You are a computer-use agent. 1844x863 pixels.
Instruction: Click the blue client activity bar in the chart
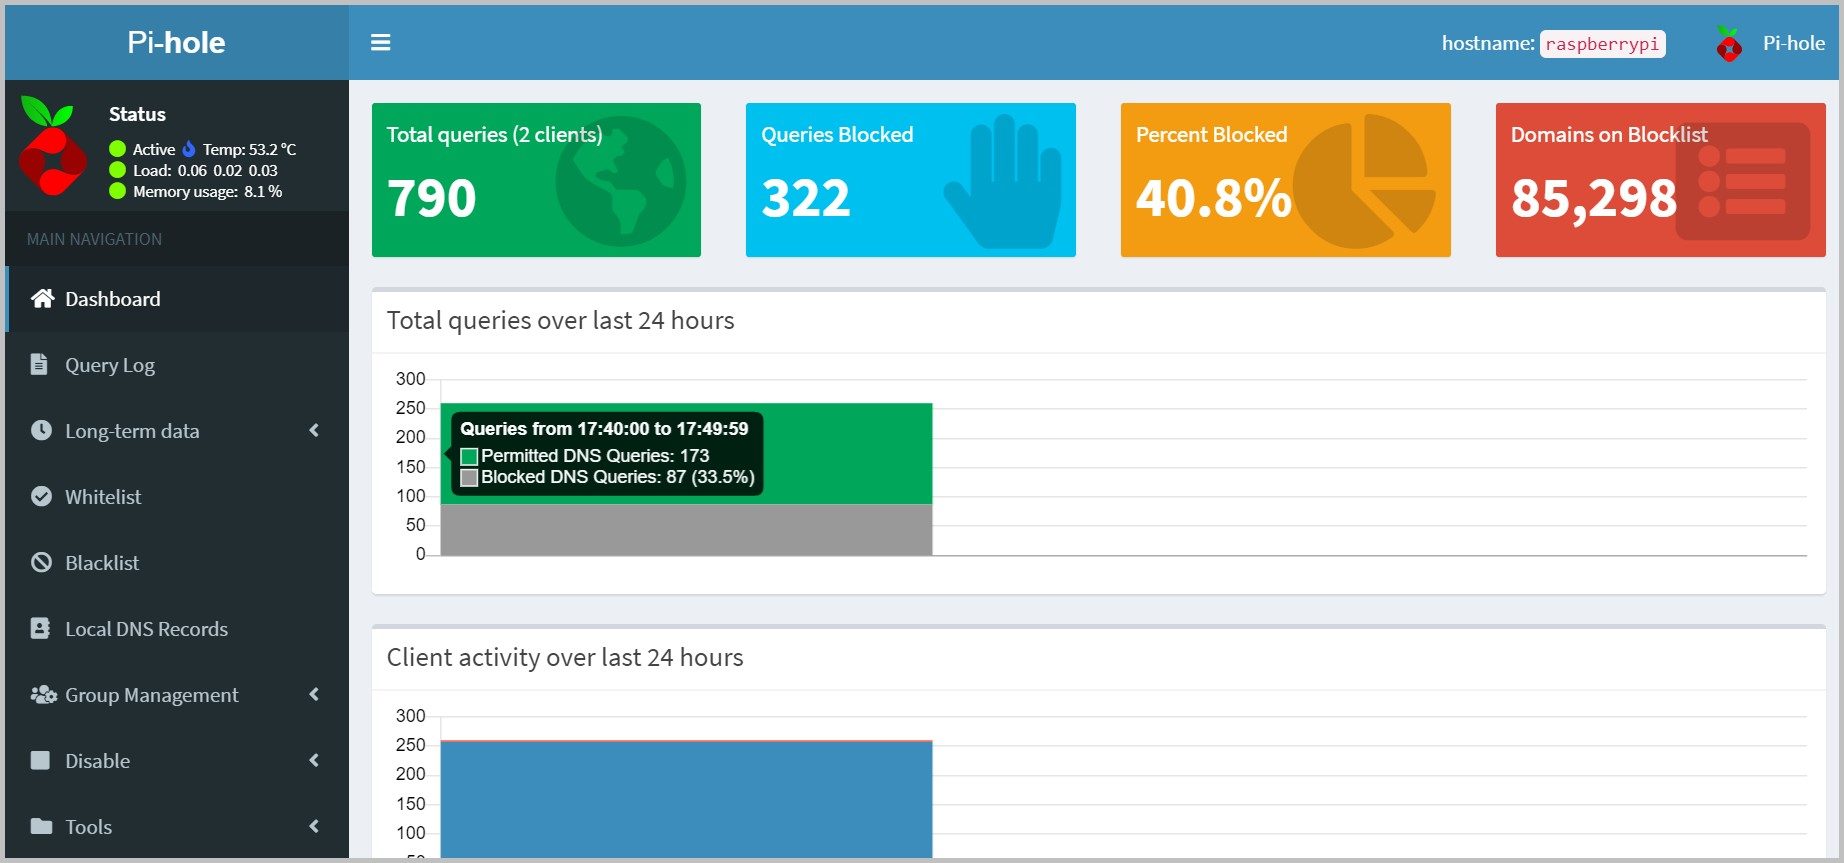[x=686, y=799]
